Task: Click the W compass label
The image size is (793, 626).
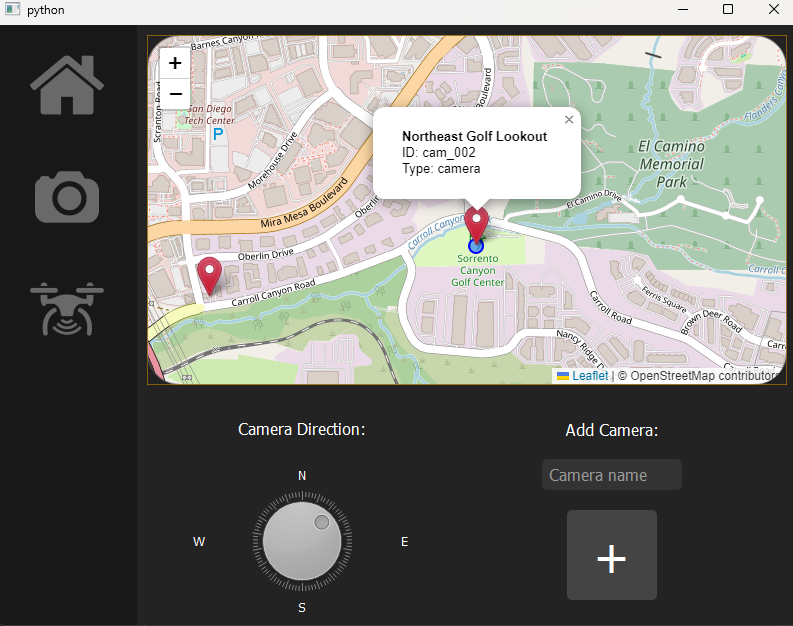Action: coord(199,542)
